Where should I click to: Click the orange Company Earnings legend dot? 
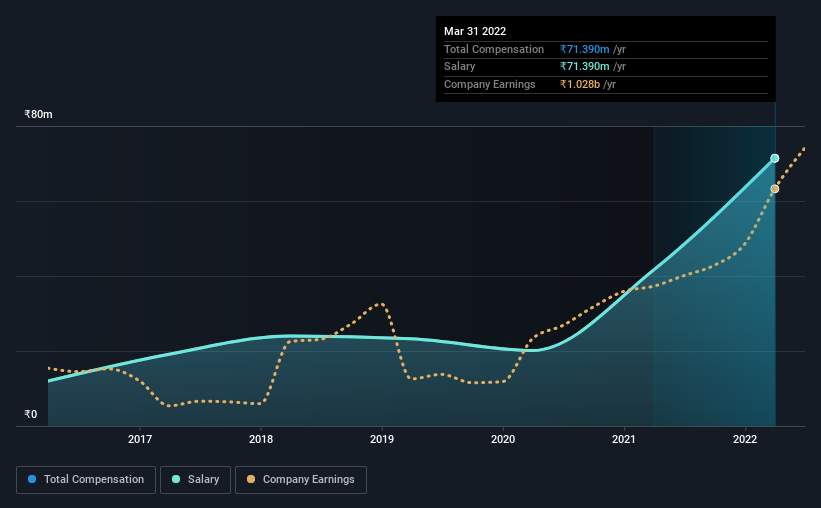coord(251,479)
